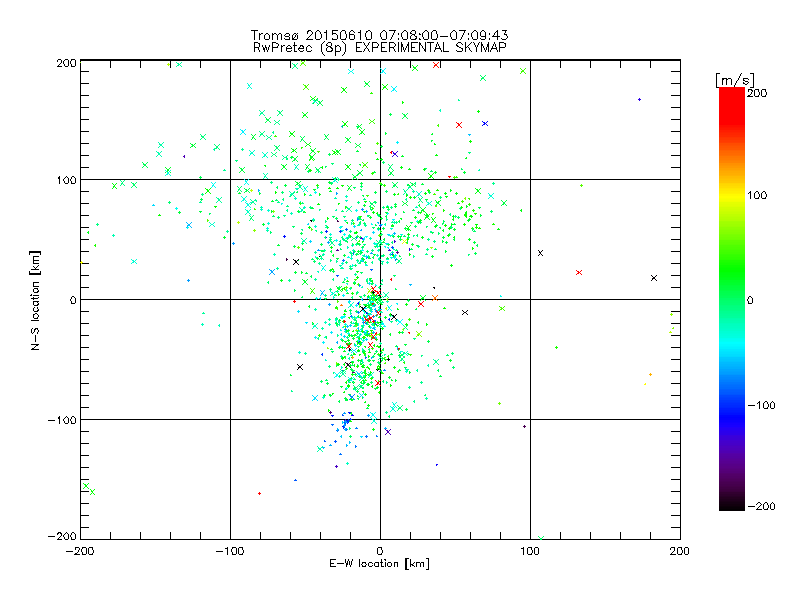Screen dimensions: 800x600
Task: Click the N-S axis tick label "100"
Action: pyautogui.click(x=66, y=180)
